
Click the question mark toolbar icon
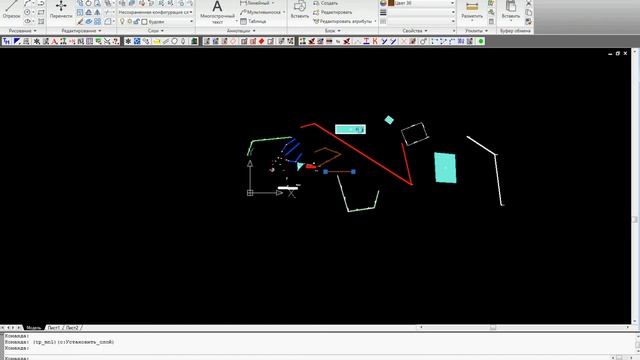click(x=116, y=41)
